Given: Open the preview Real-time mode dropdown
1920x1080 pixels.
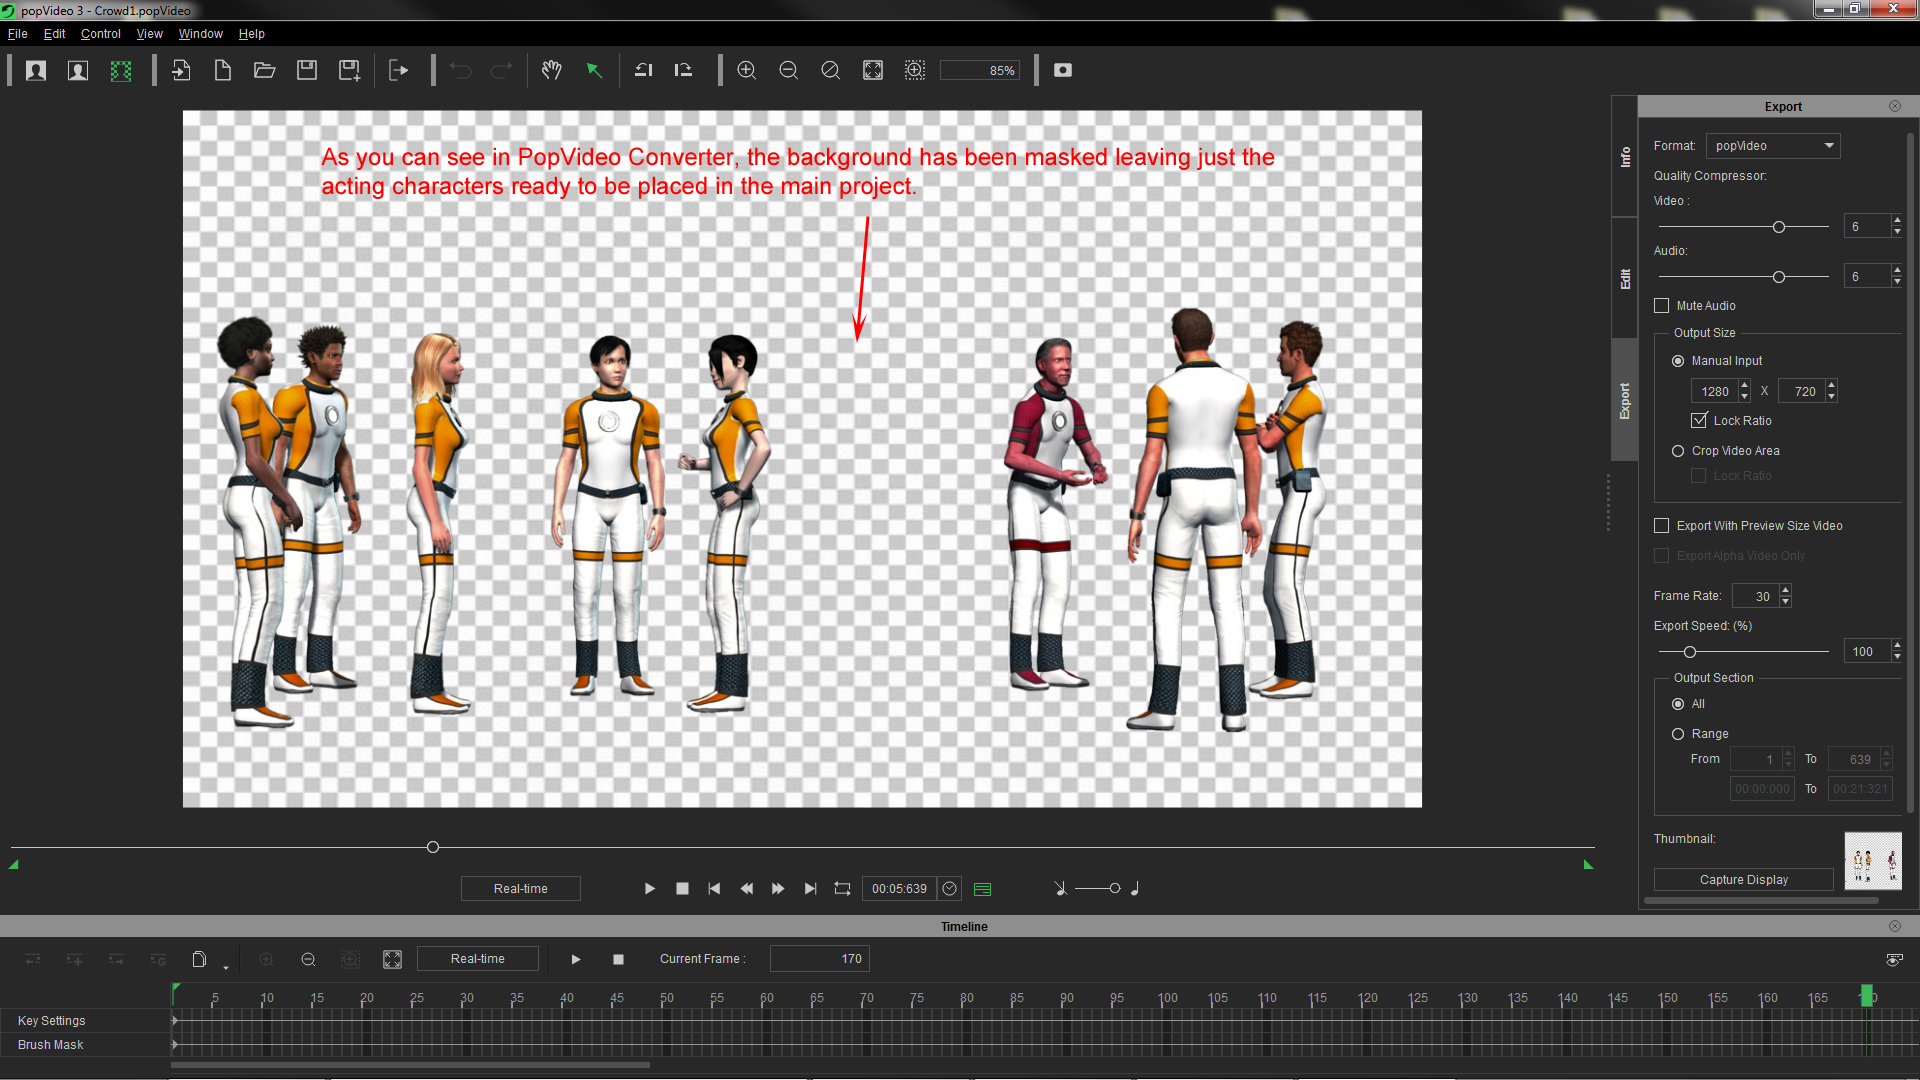Looking at the screenshot, I should pos(520,888).
